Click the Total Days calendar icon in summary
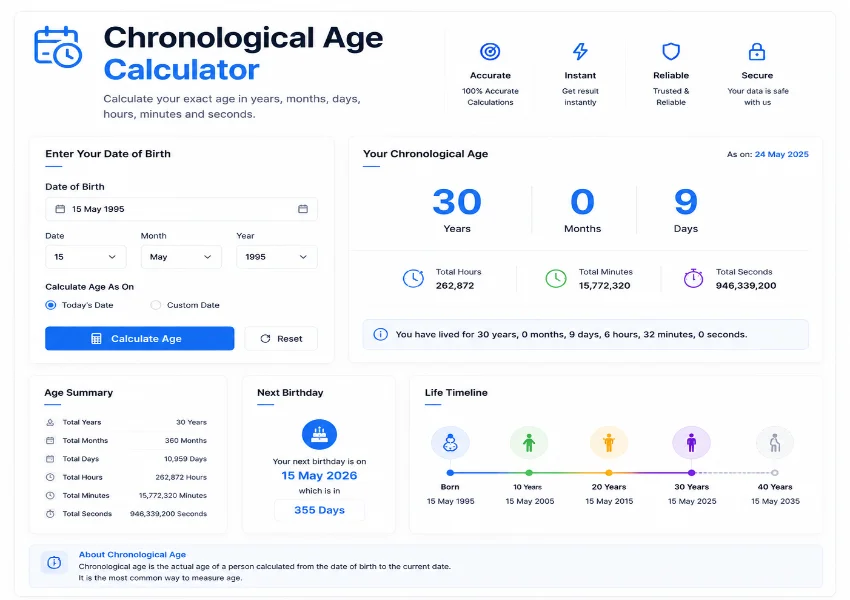This screenshot has height=600, width=850. (50, 459)
